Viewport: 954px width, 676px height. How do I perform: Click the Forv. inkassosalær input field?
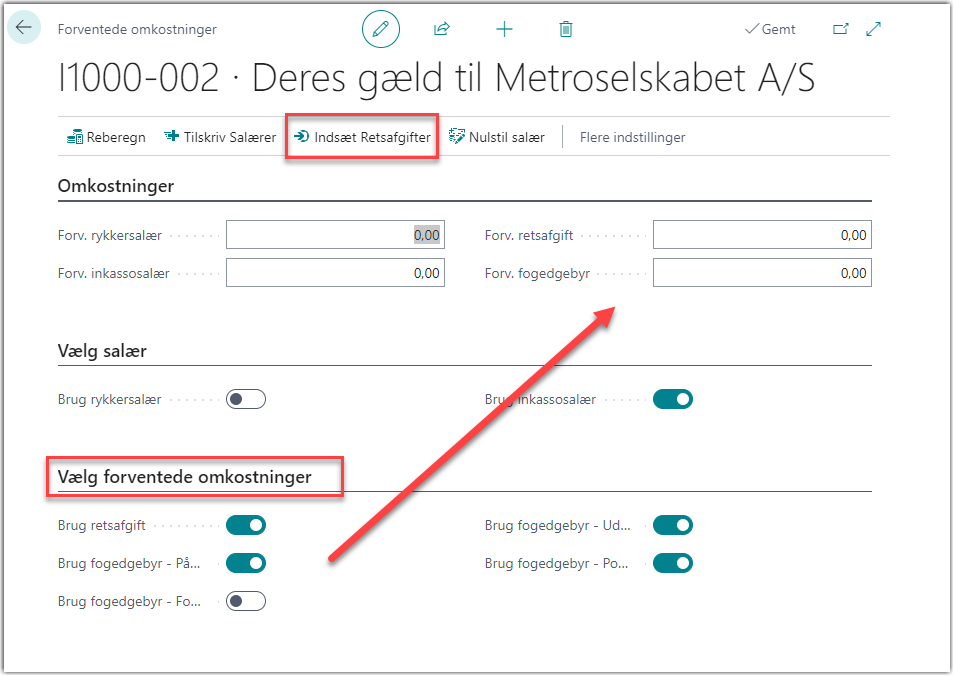coord(335,273)
